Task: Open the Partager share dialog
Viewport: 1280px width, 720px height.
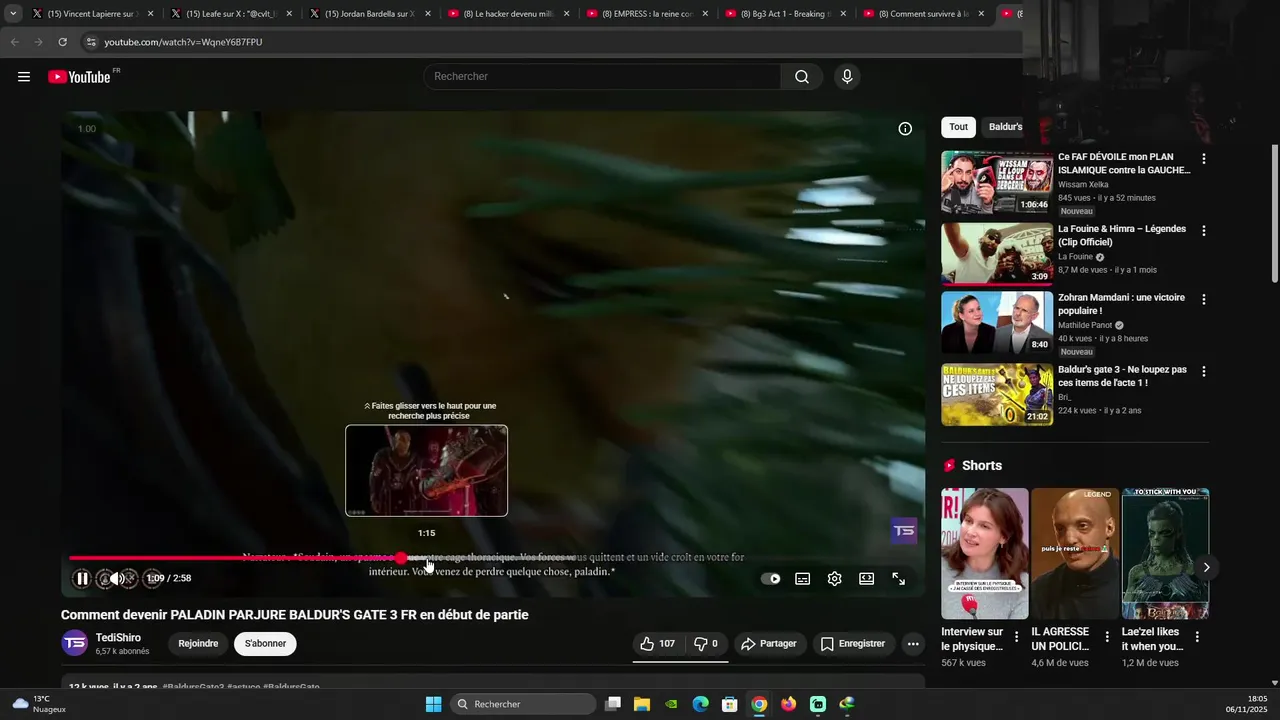Action: 768,644
